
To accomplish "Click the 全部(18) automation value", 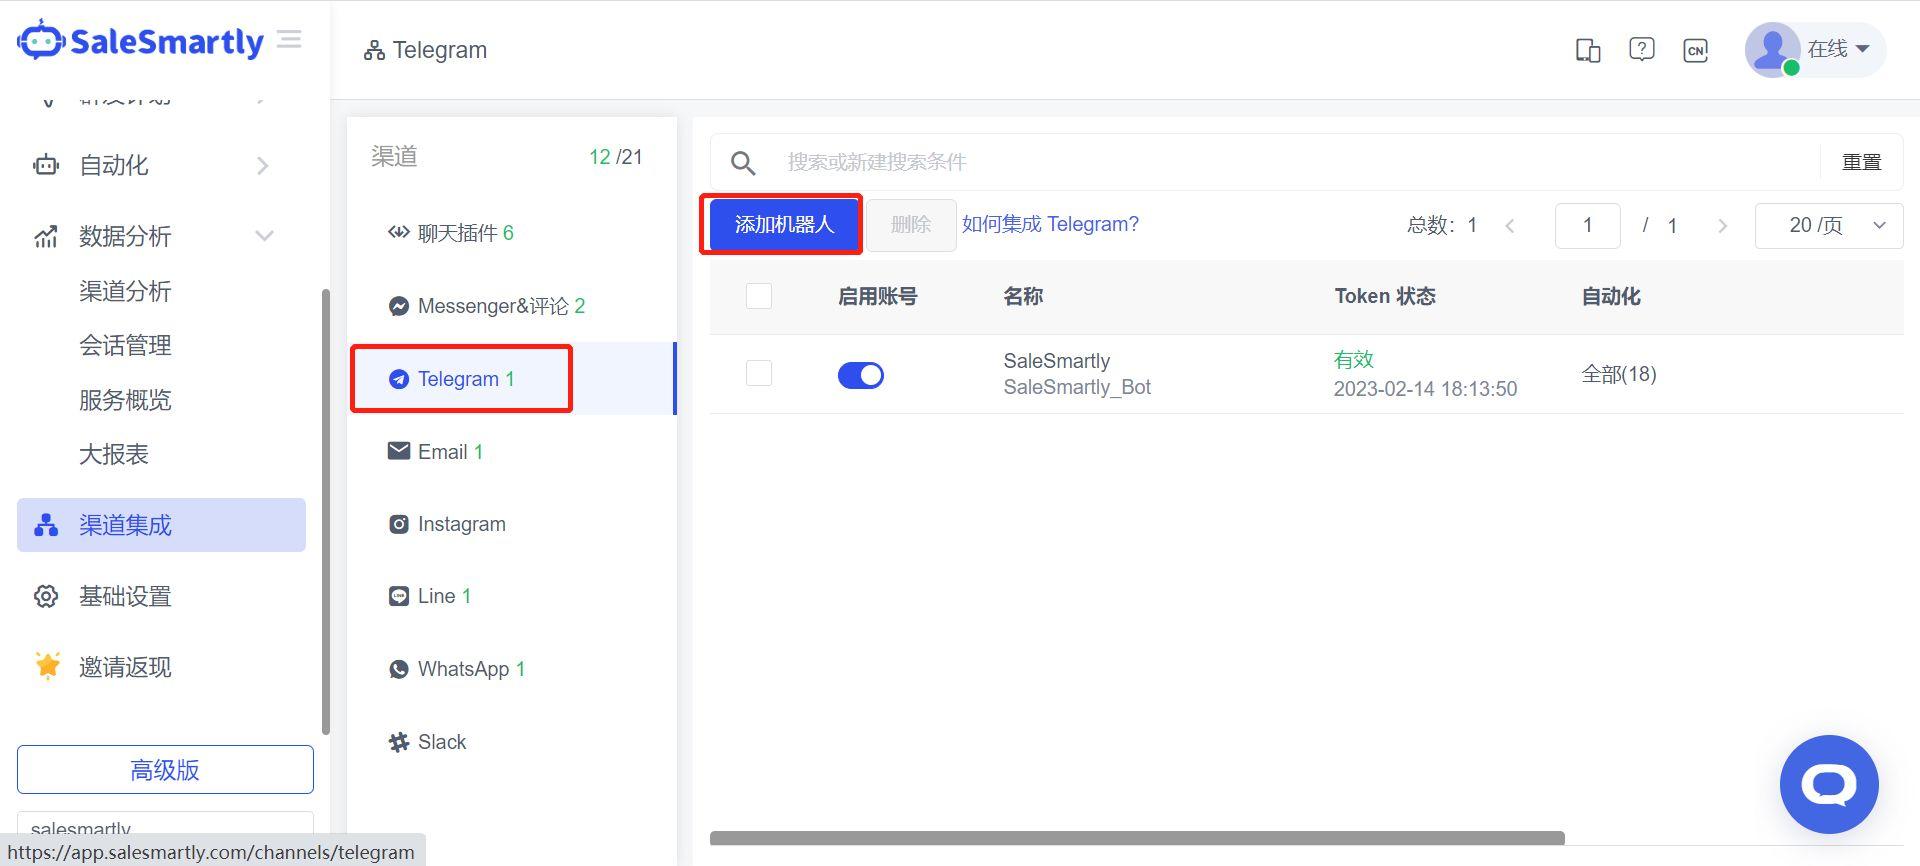I will click(1619, 374).
